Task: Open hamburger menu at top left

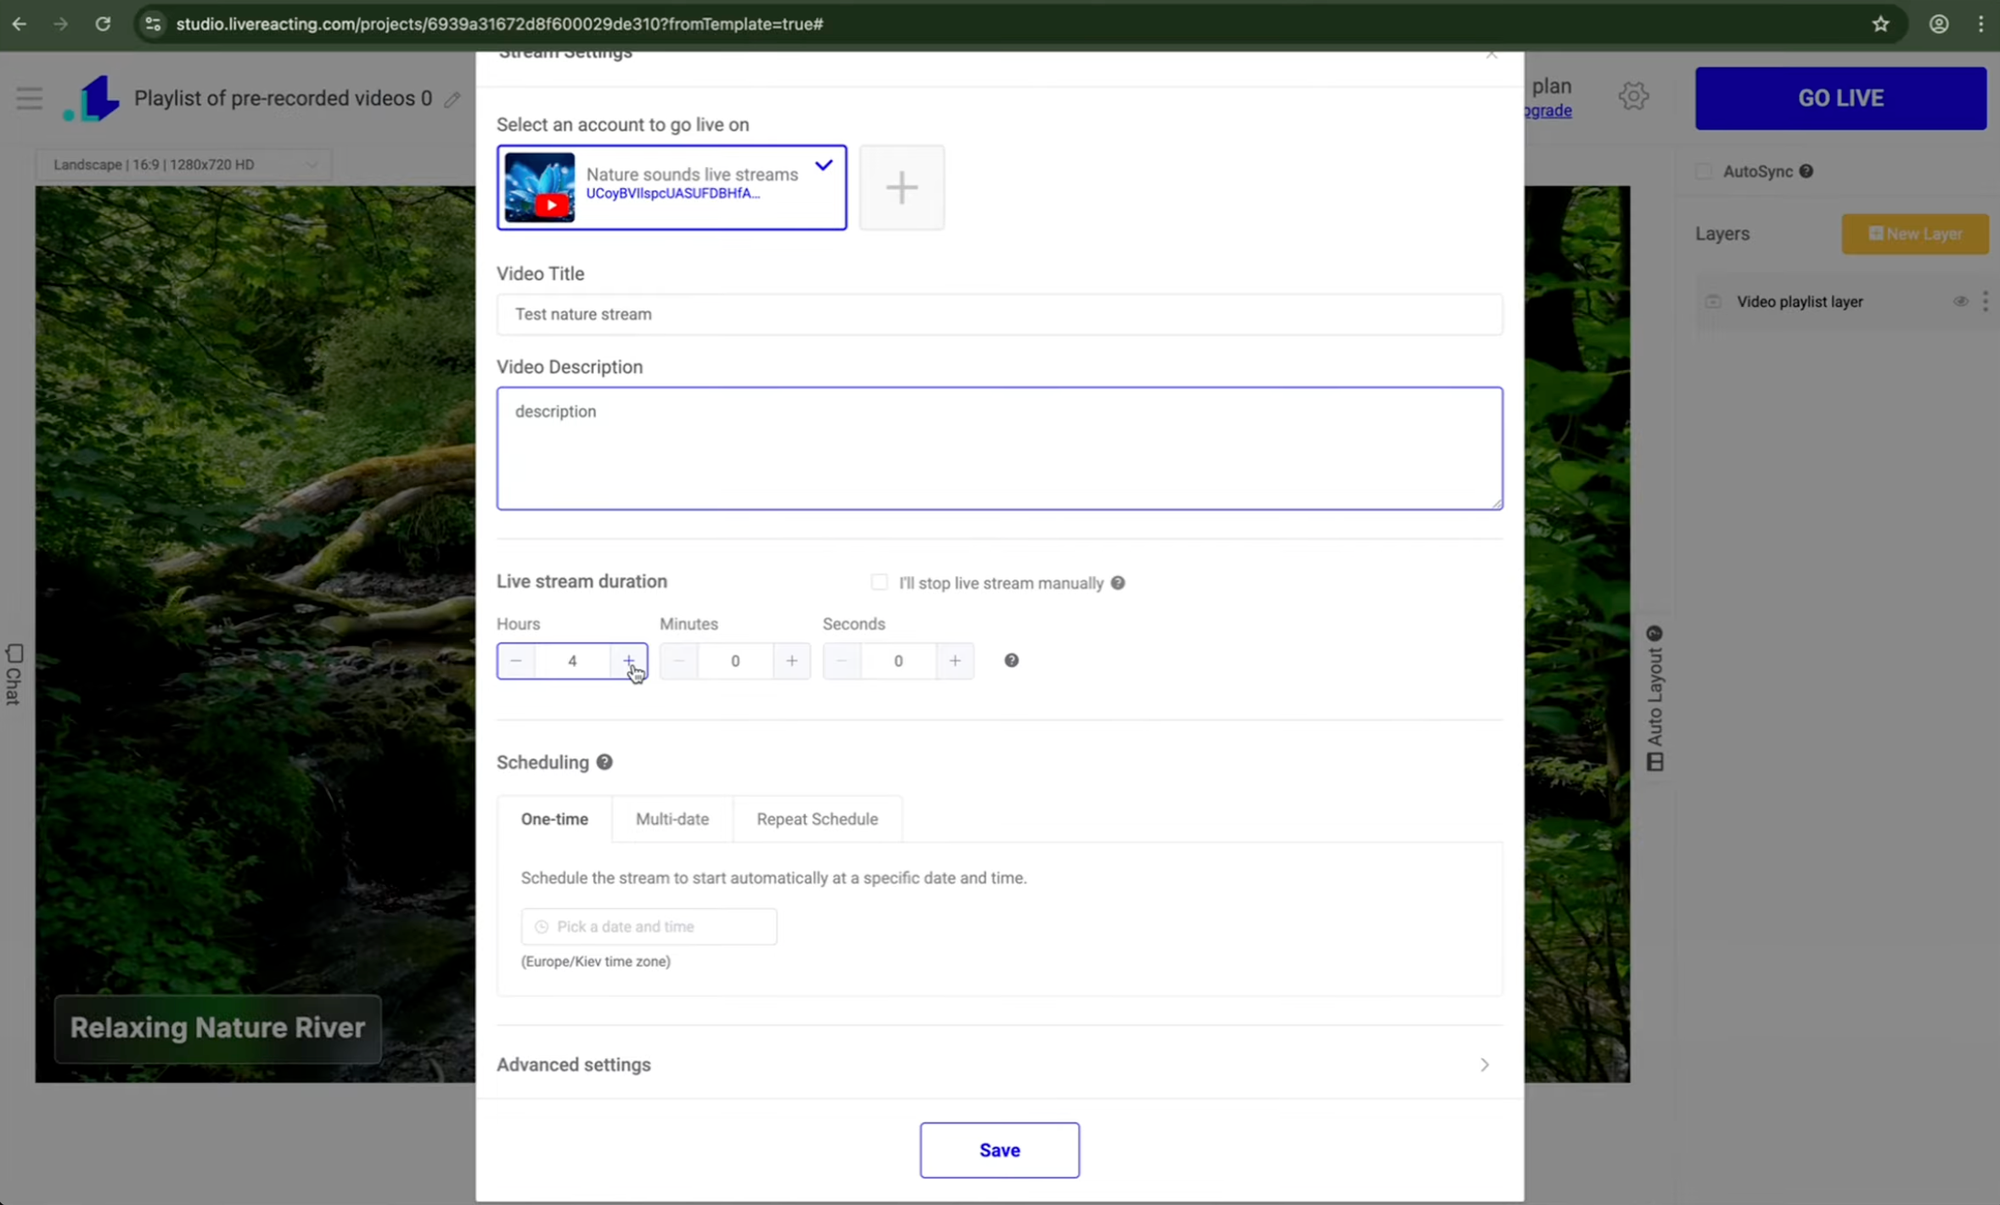Action: point(29,98)
